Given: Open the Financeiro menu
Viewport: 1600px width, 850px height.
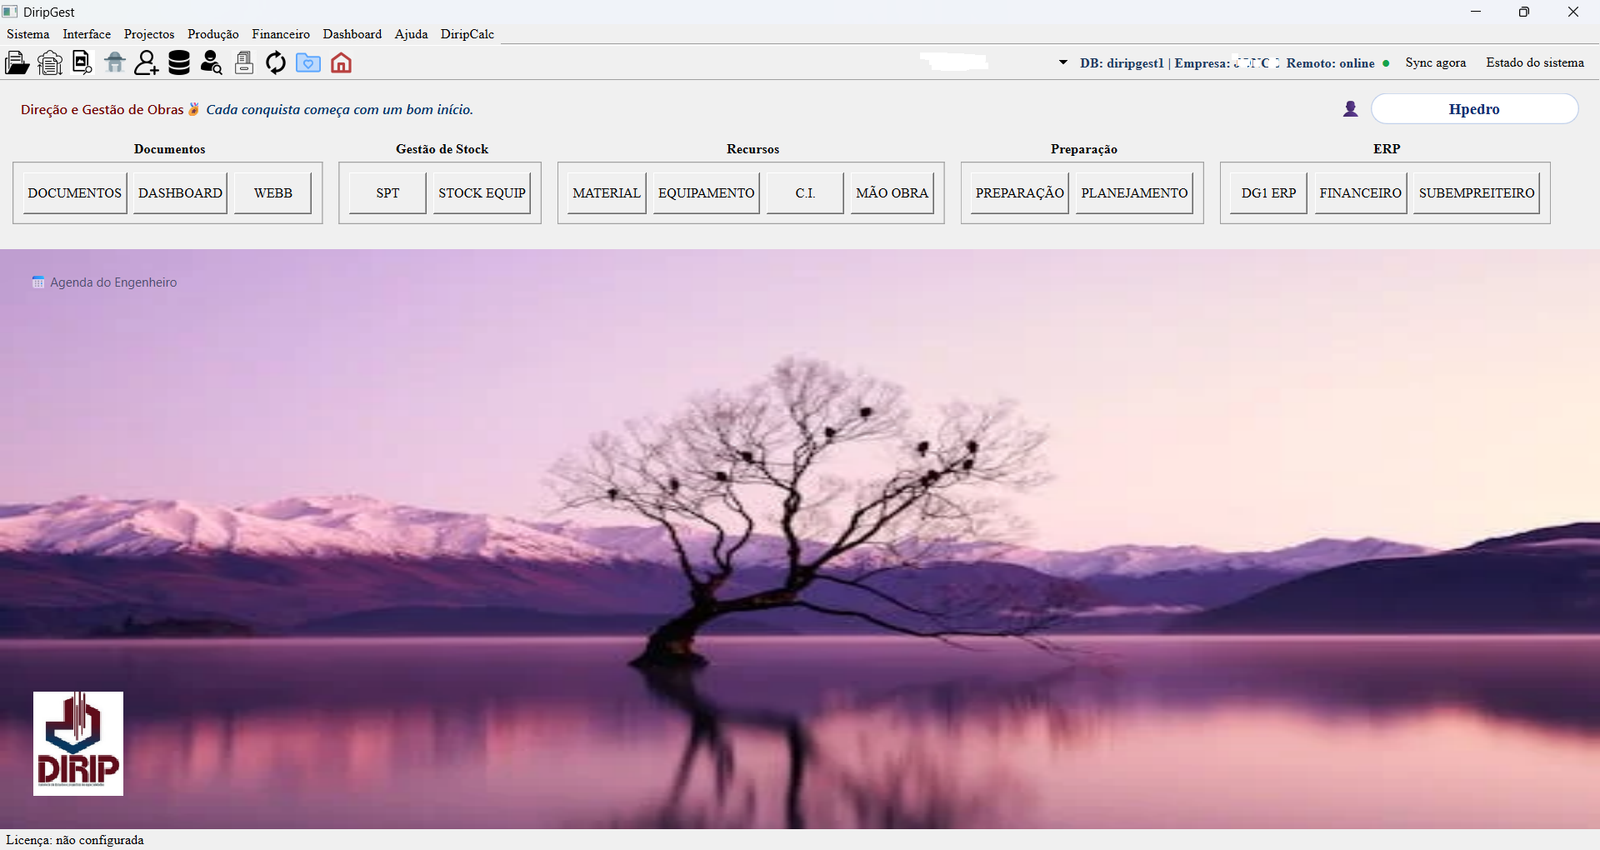Looking at the screenshot, I should [281, 34].
